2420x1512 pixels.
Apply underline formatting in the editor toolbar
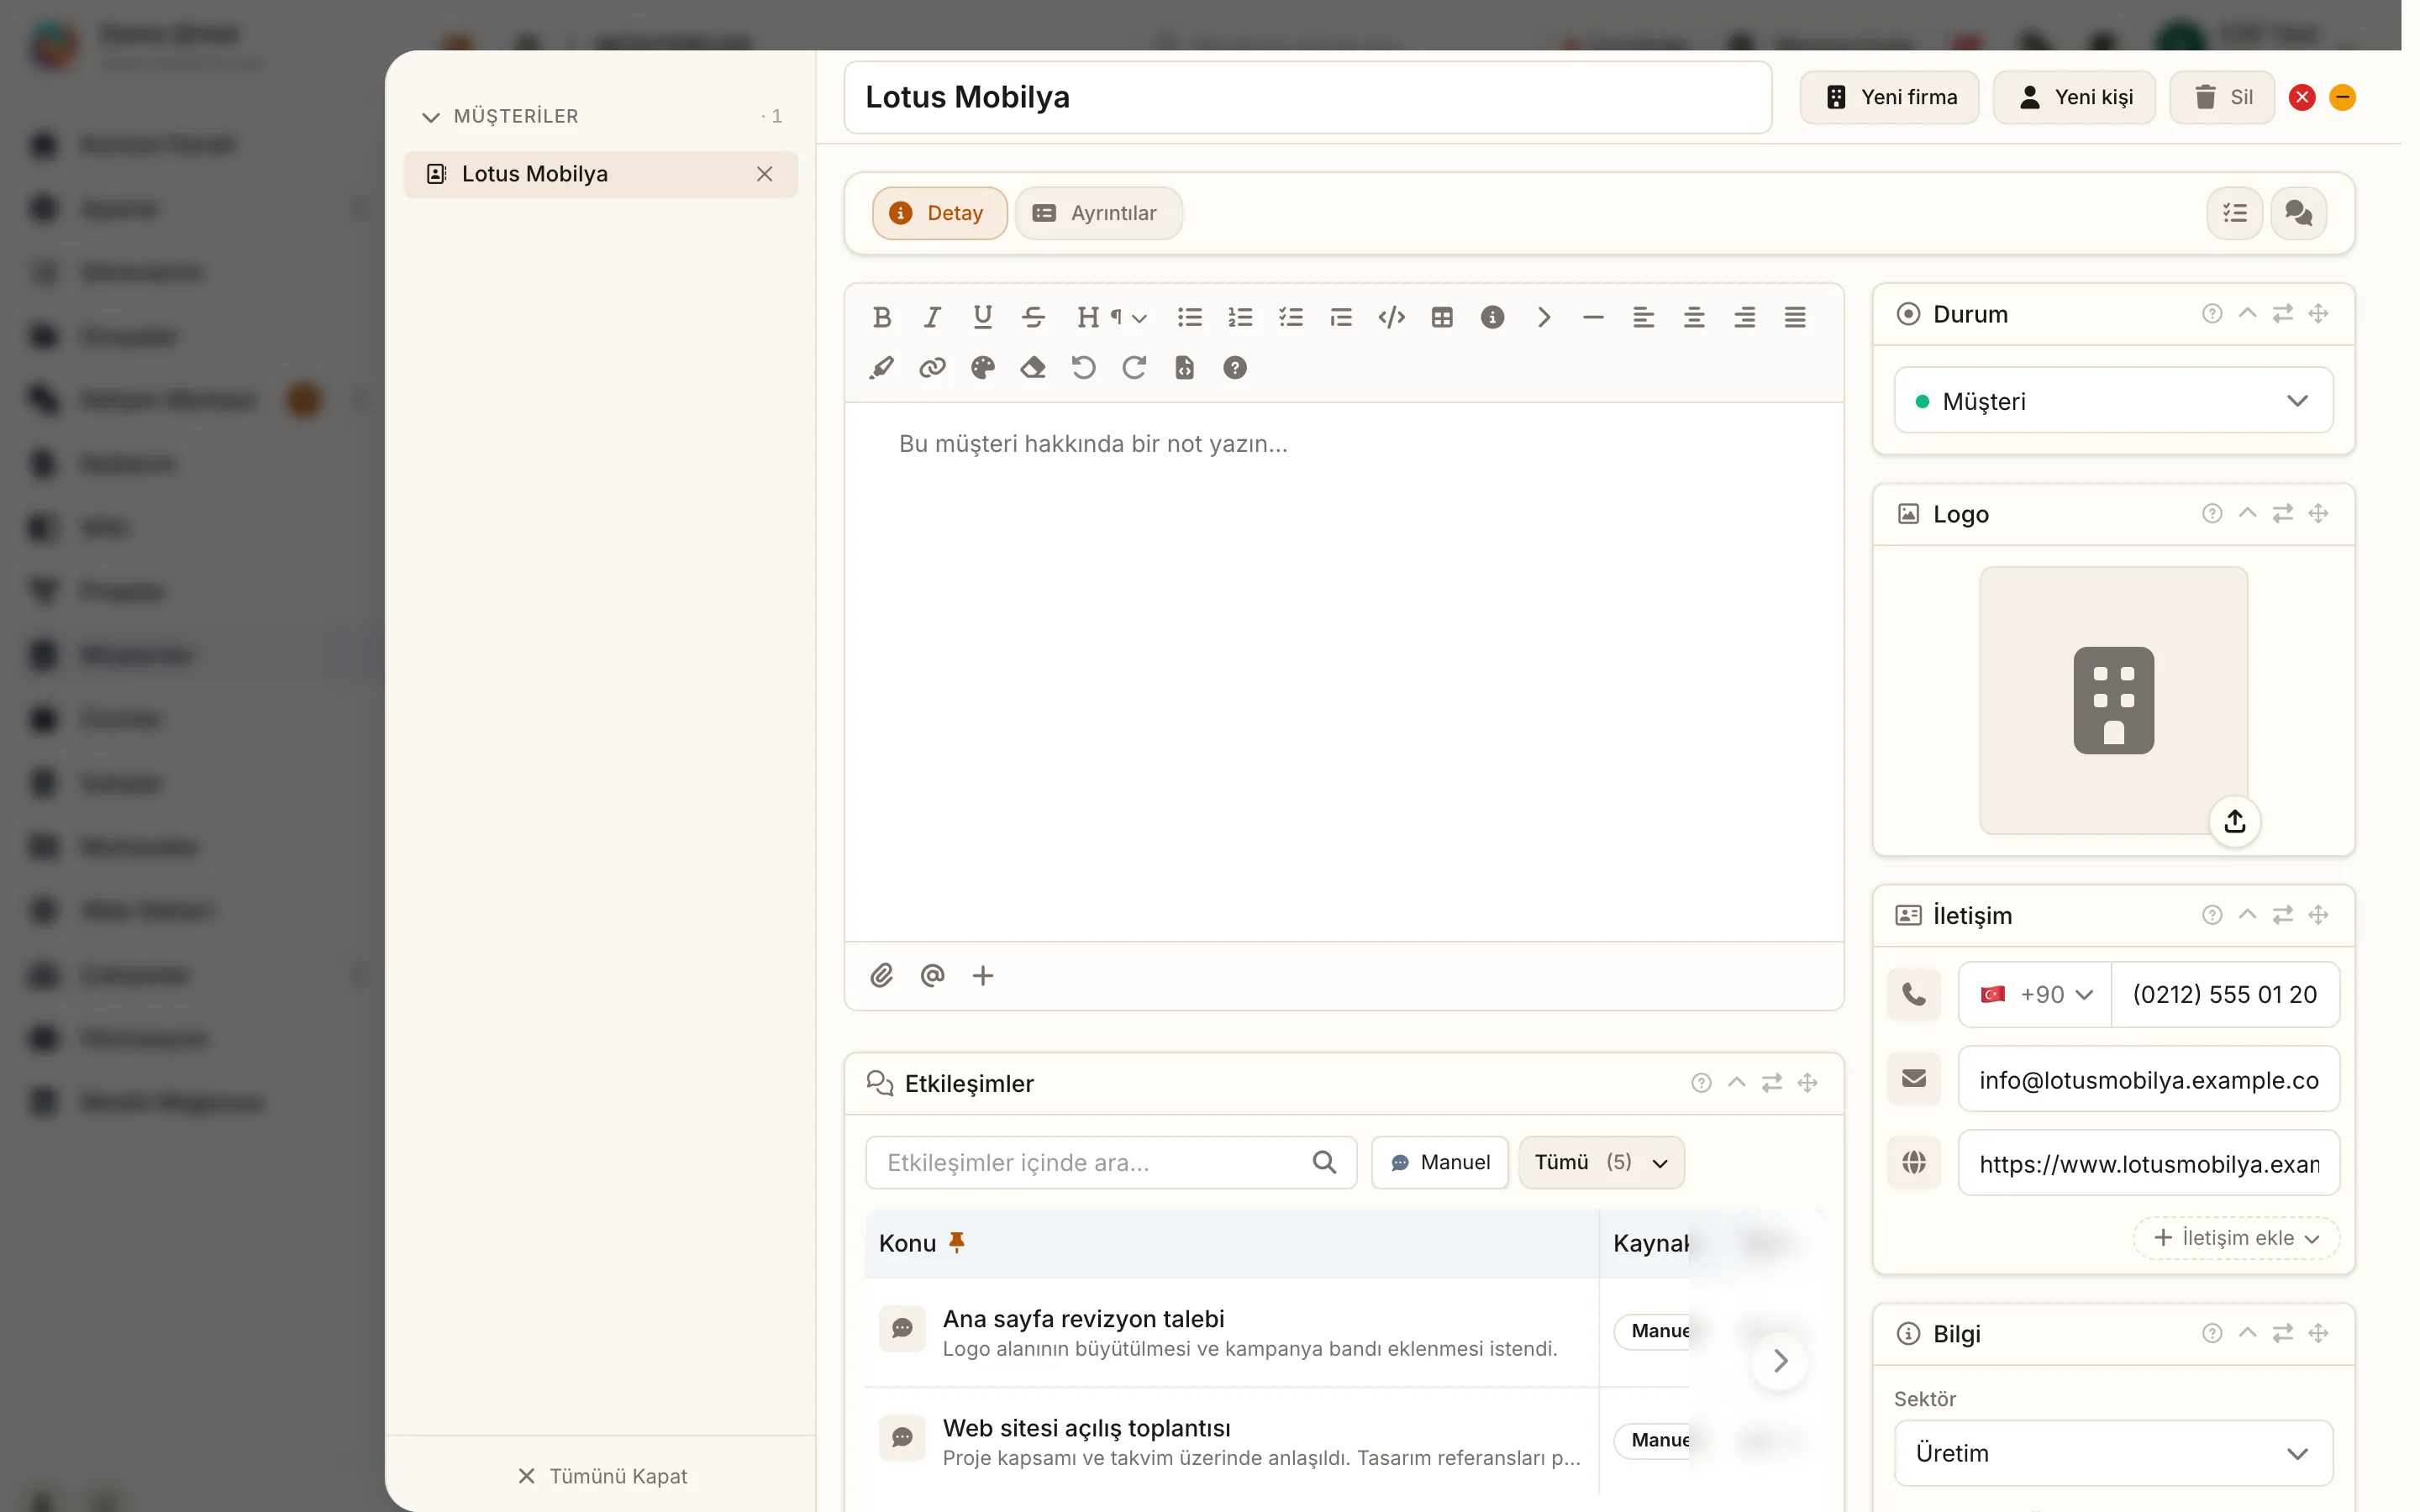[x=982, y=317]
